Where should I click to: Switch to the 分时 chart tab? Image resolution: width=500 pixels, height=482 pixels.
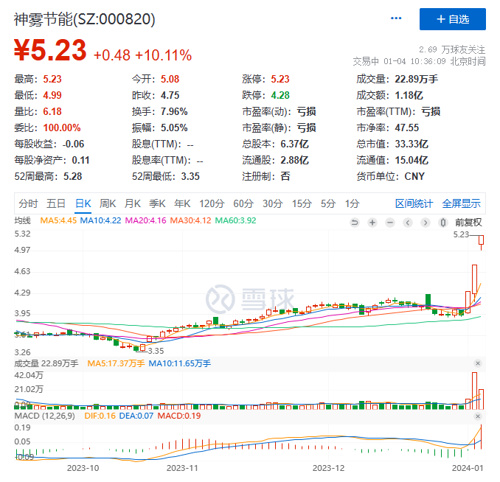tap(28, 203)
